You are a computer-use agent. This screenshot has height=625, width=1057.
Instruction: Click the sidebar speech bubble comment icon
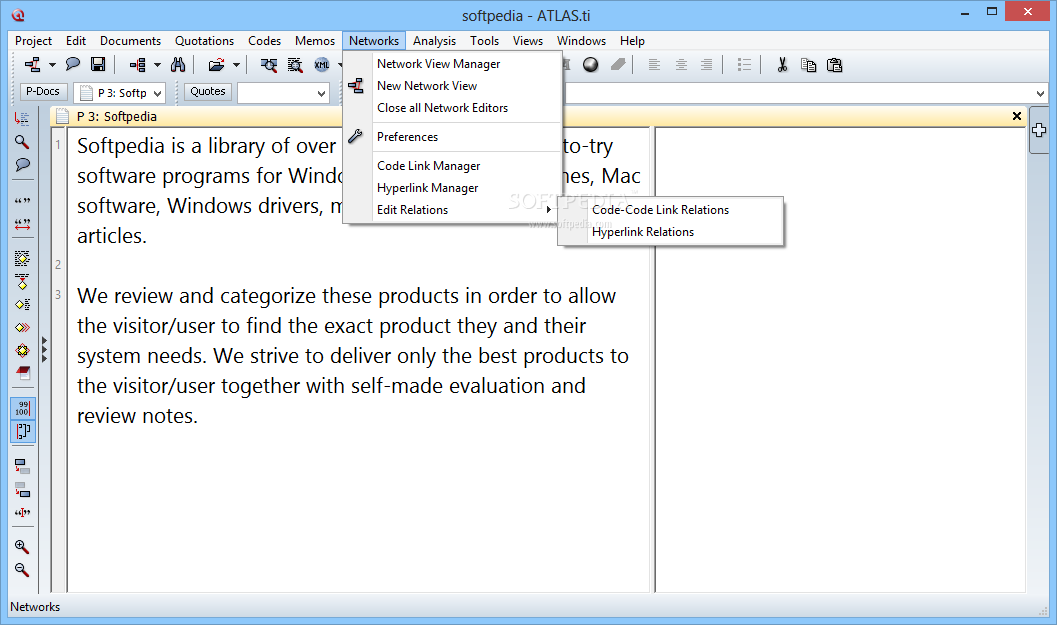click(22, 165)
